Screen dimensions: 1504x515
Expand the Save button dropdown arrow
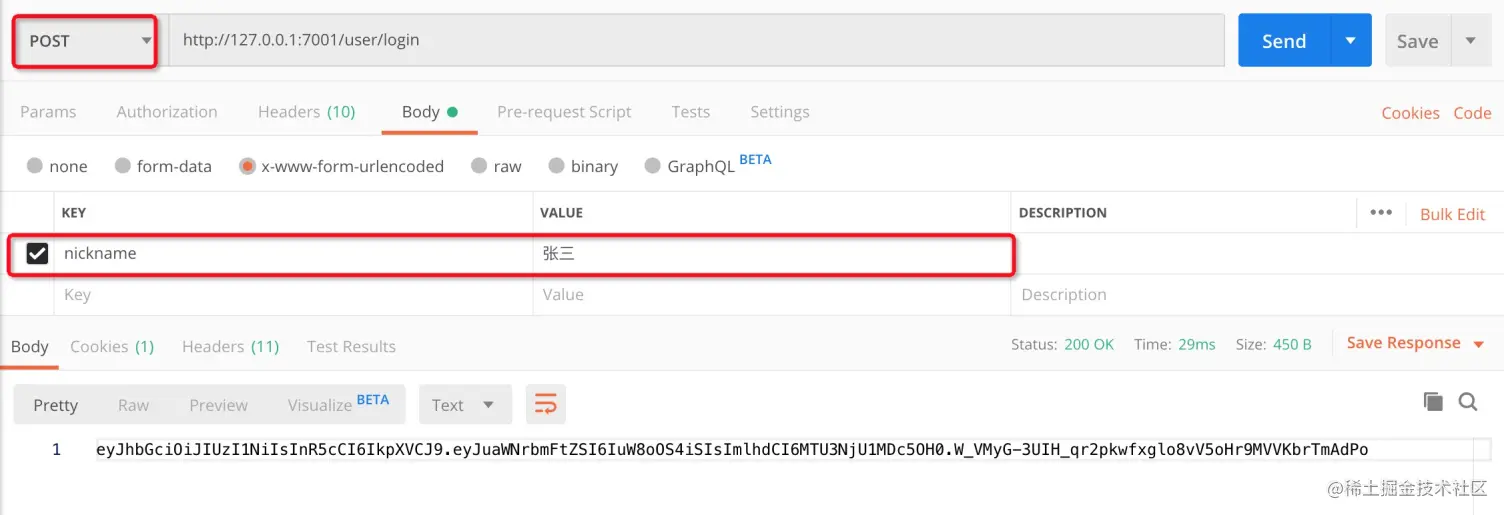[x=1470, y=41]
